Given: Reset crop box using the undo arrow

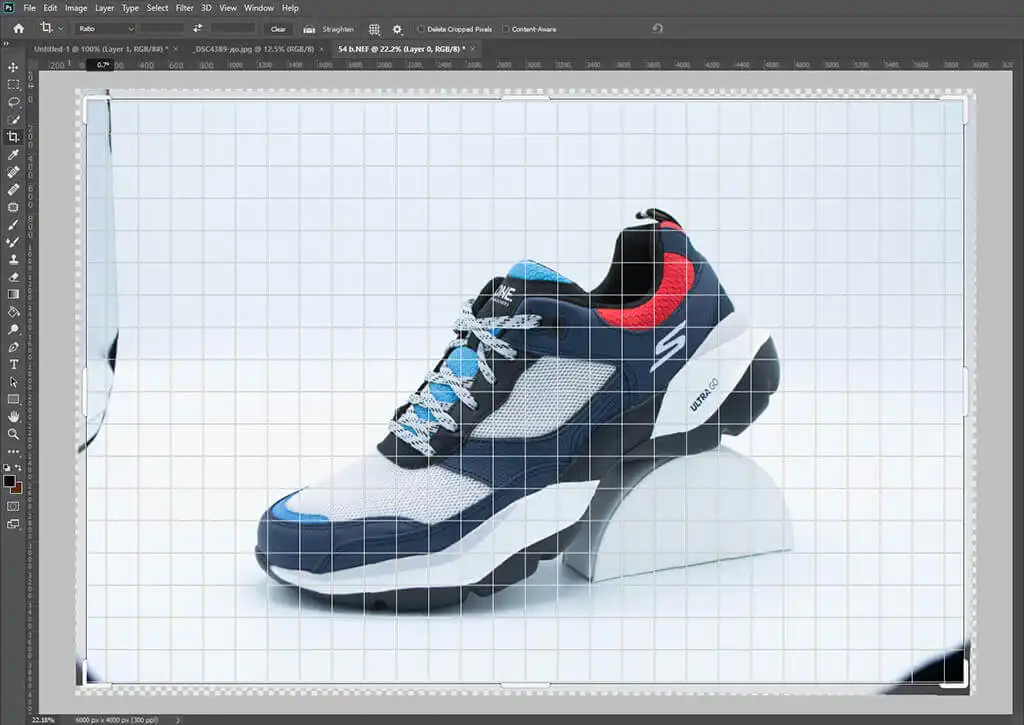Looking at the screenshot, I should [x=658, y=28].
